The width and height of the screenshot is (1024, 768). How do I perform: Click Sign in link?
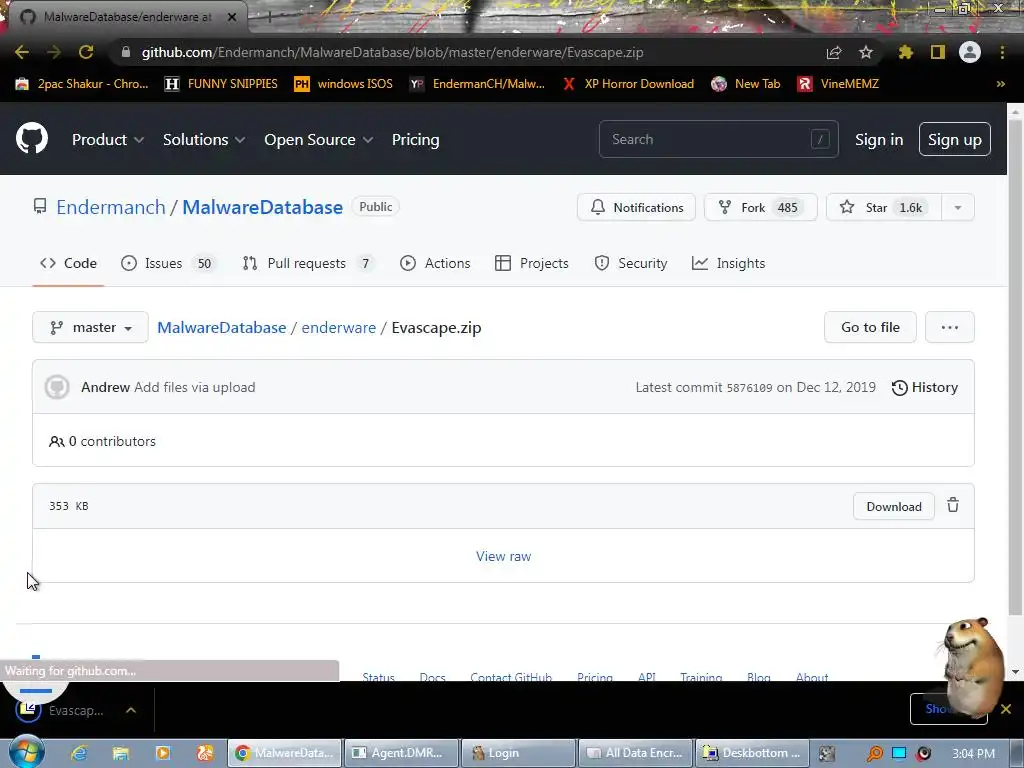pos(879,140)
